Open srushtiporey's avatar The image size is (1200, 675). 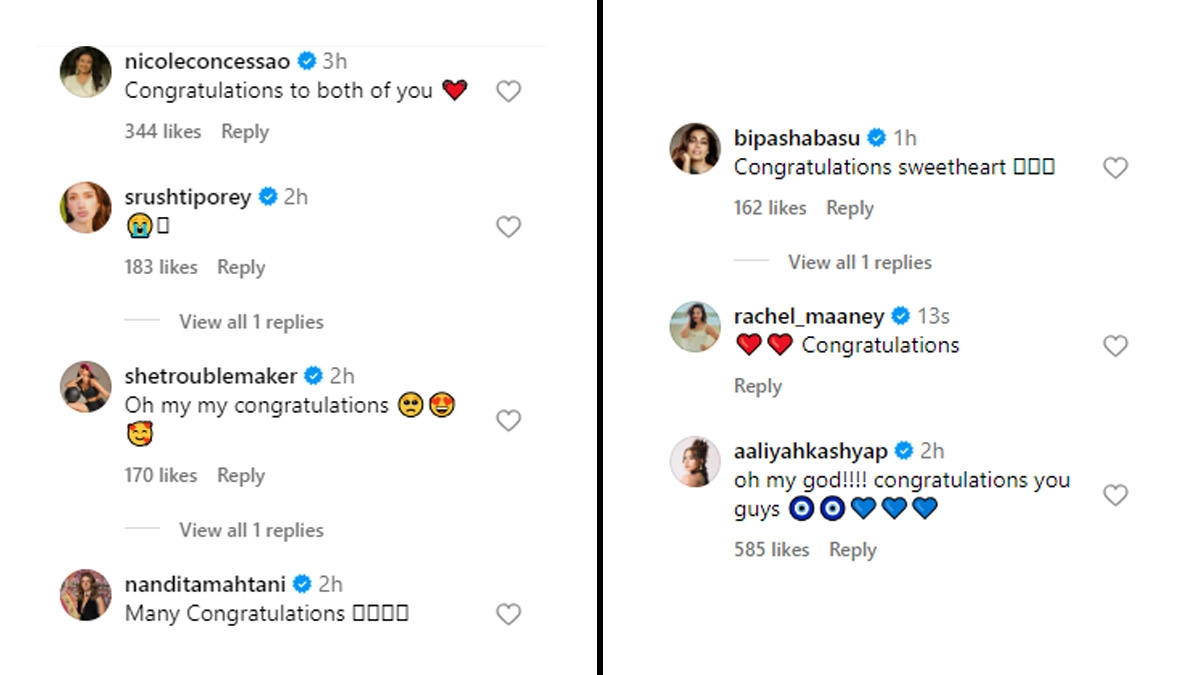coord(86,207)
